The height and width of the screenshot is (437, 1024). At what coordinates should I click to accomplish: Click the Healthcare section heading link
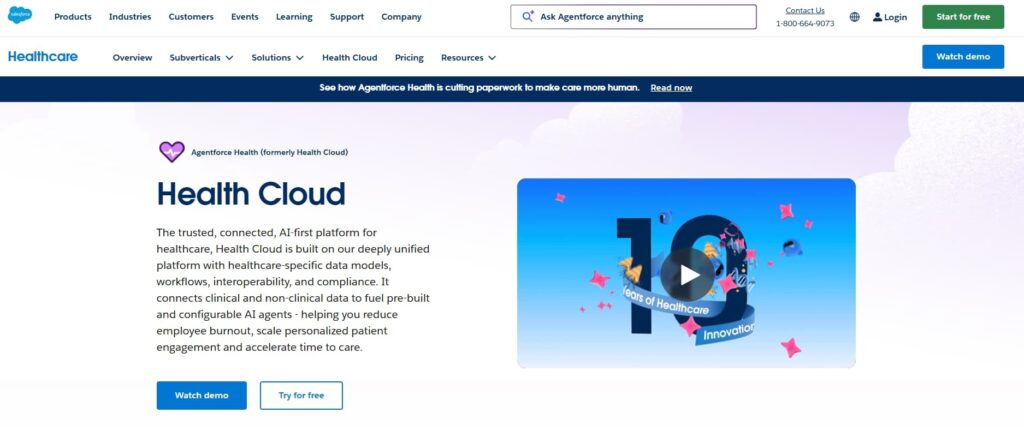(42, 57)
